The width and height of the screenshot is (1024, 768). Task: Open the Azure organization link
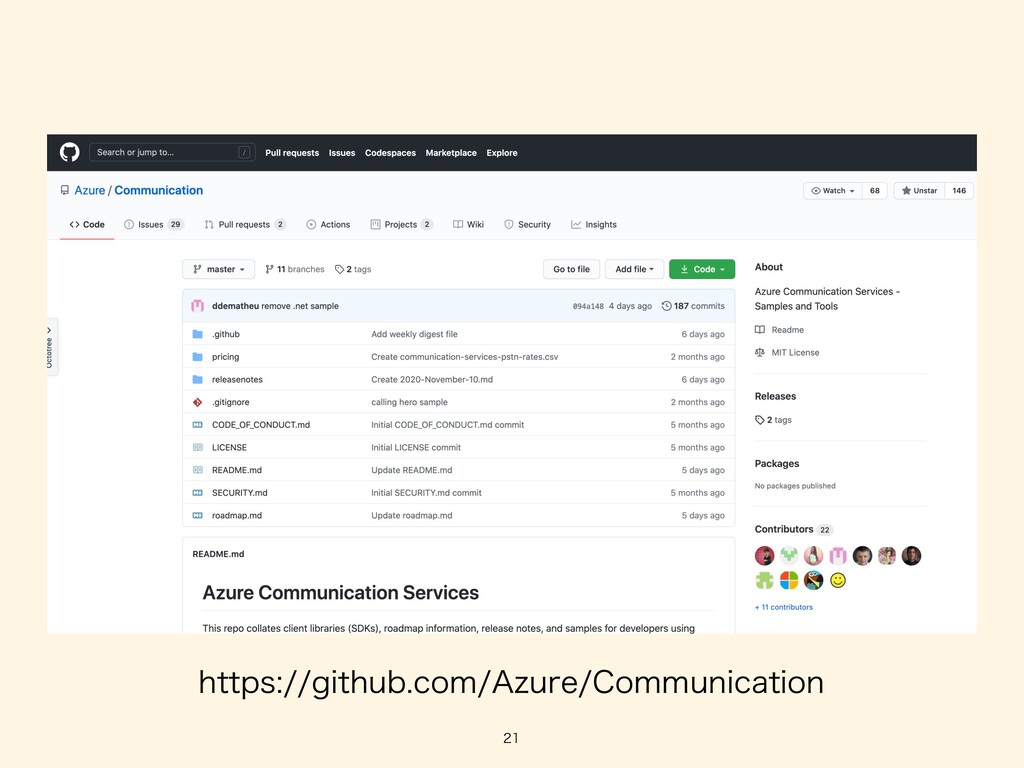pos(89,190)
